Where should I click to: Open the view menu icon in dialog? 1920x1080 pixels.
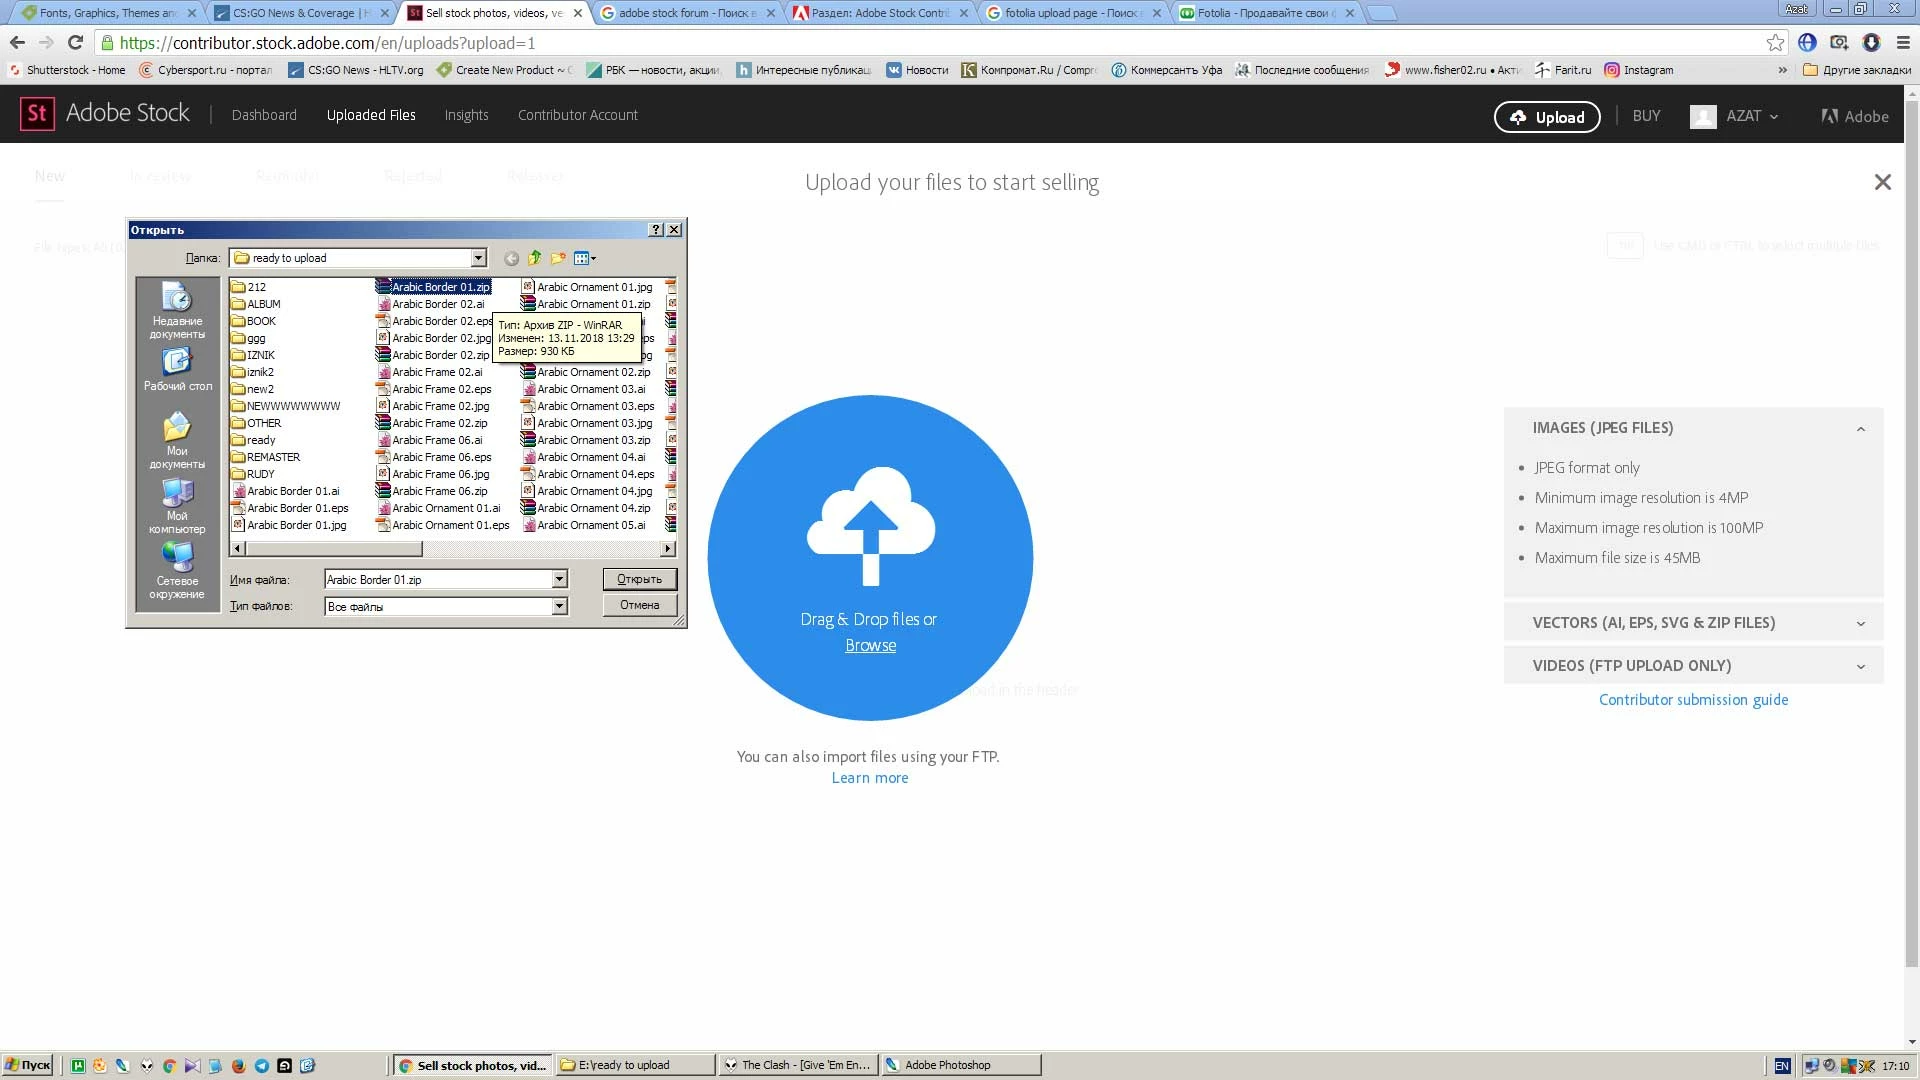coord(585,258)
